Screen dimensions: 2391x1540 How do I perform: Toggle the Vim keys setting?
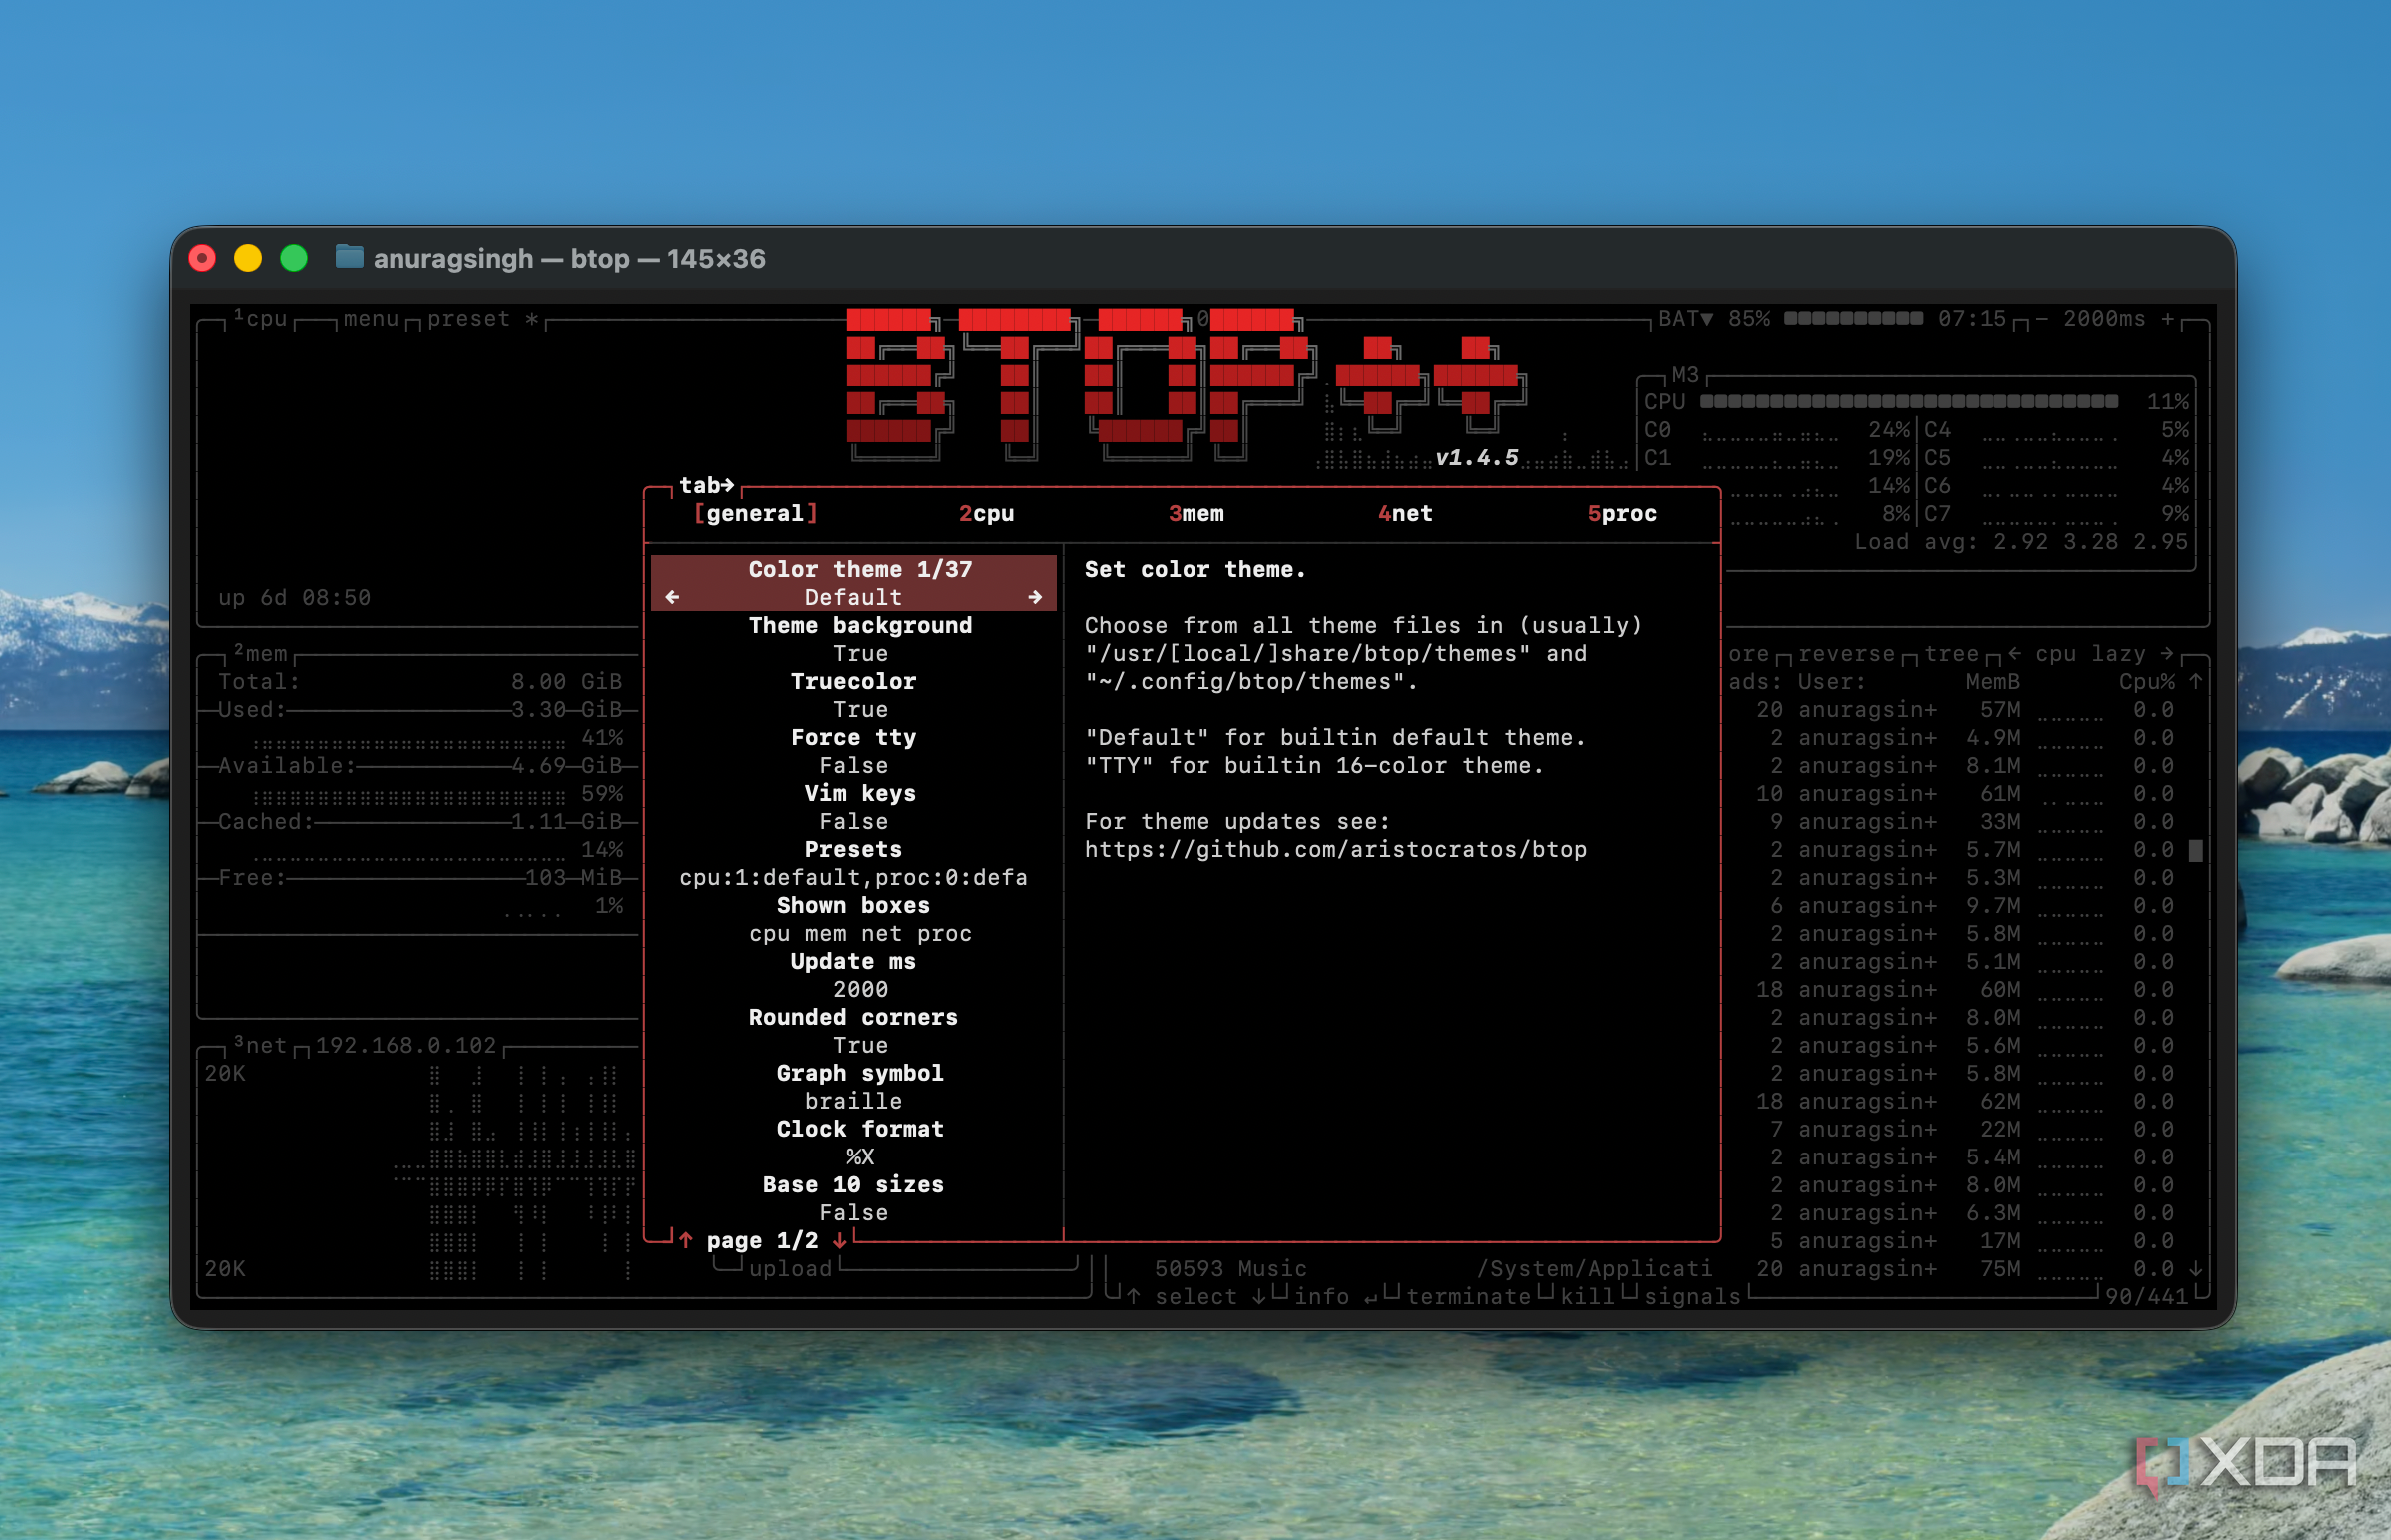tap(854, 807)
